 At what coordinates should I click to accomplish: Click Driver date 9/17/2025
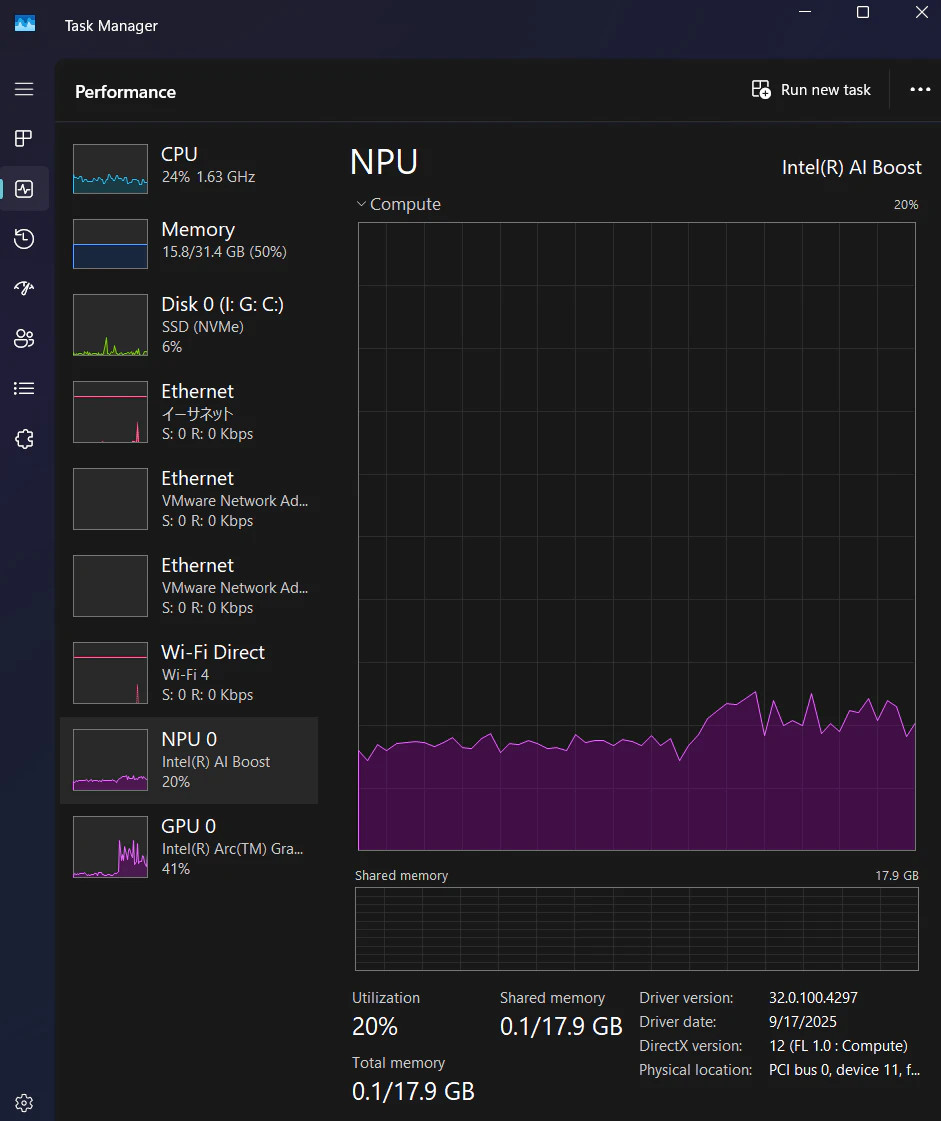pos(802,1022)
